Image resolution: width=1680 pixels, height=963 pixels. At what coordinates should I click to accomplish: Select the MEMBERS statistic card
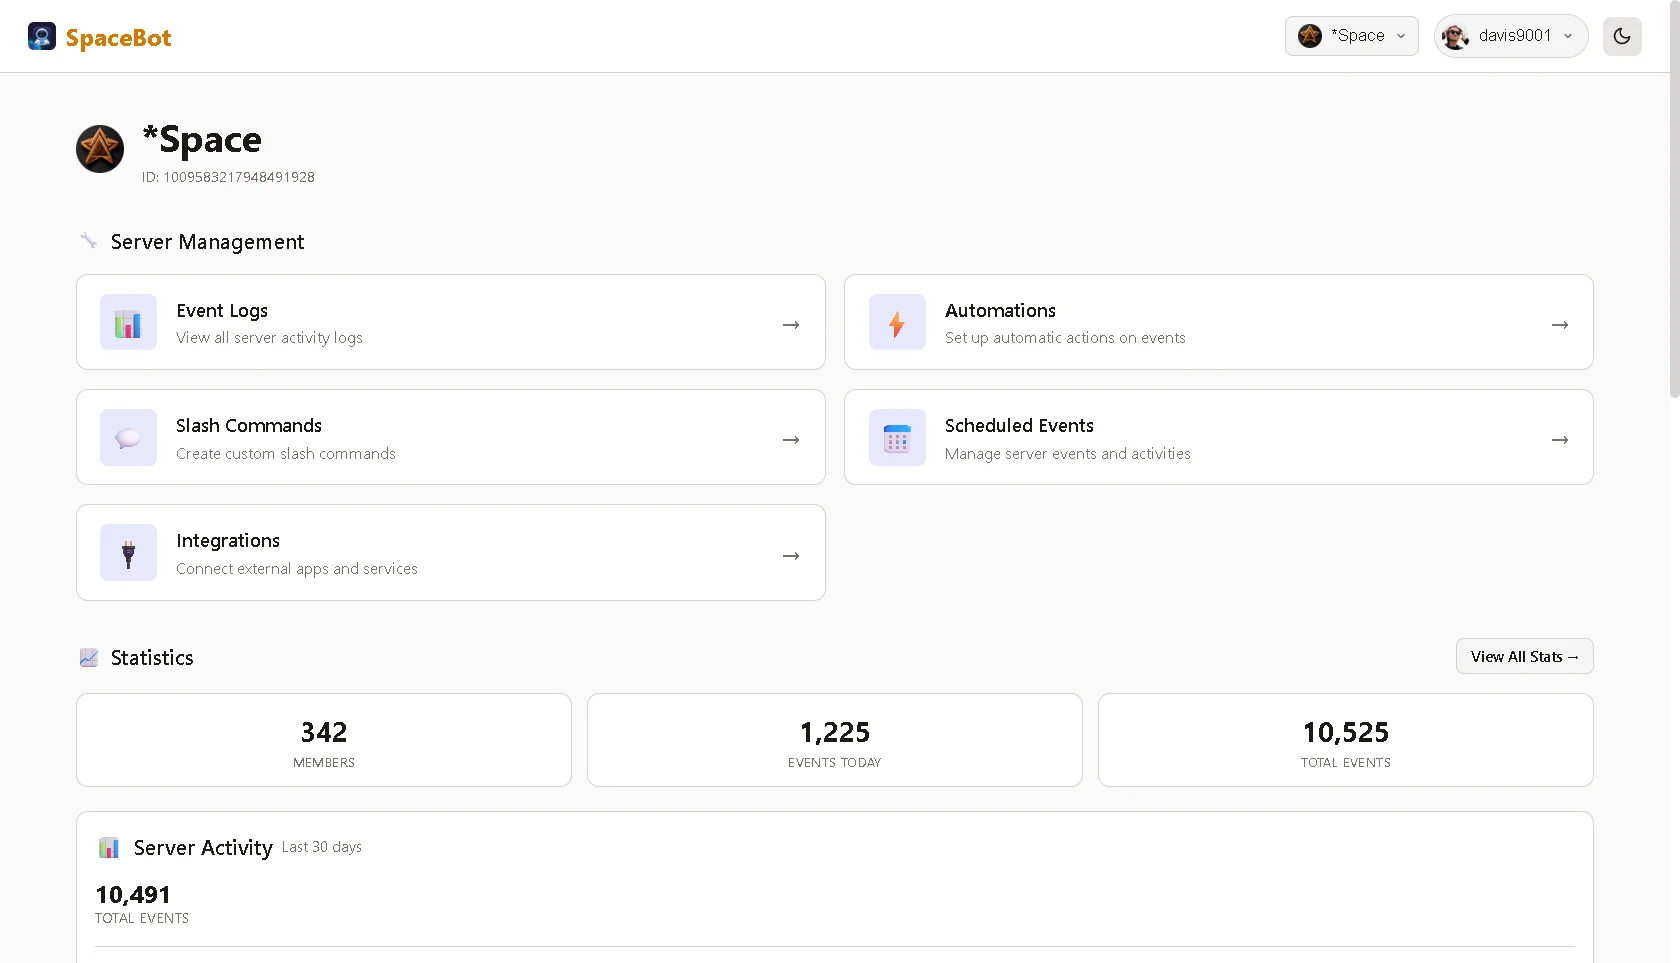click(323, 740)
